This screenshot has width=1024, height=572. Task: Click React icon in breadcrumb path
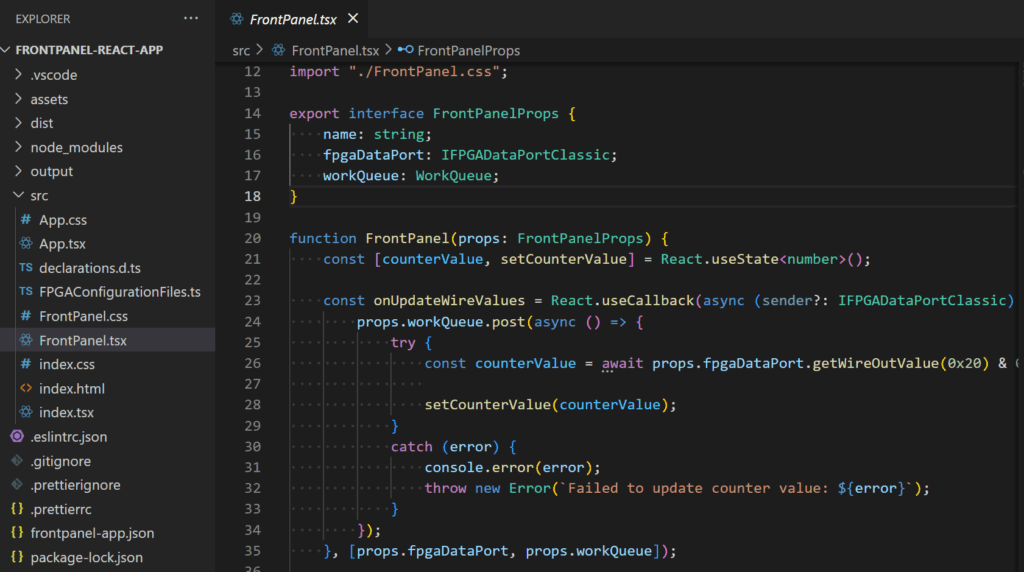(278, 50)
